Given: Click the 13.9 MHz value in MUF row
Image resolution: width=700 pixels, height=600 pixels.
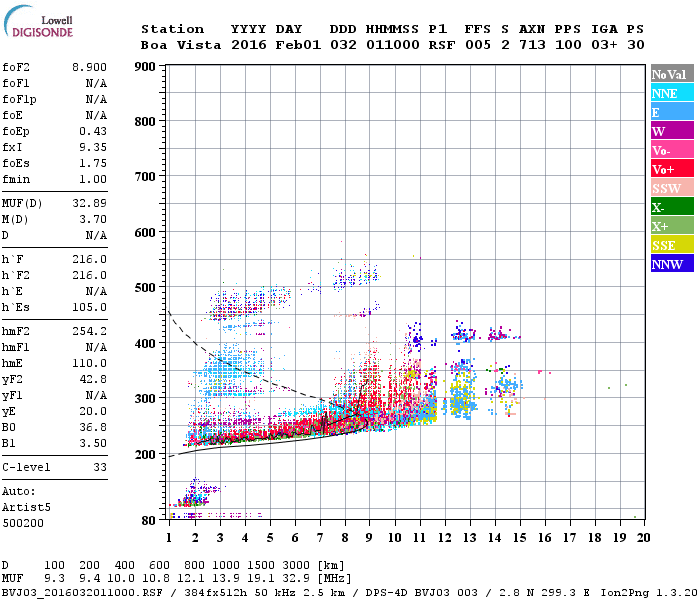Looking at the screenshot, I should (226, 578).
